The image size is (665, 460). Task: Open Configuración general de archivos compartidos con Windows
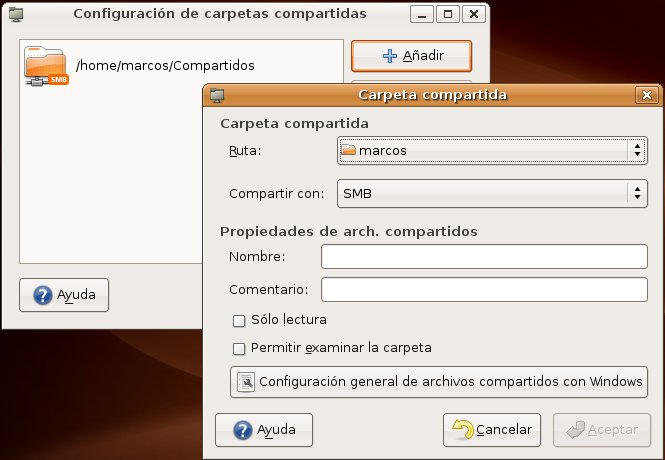coord(439,382)
